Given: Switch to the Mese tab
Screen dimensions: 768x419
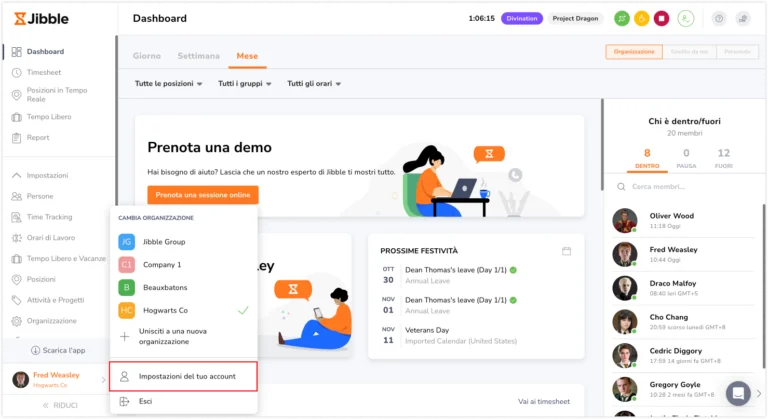Looking at the screenshot, I should (247, 56).
